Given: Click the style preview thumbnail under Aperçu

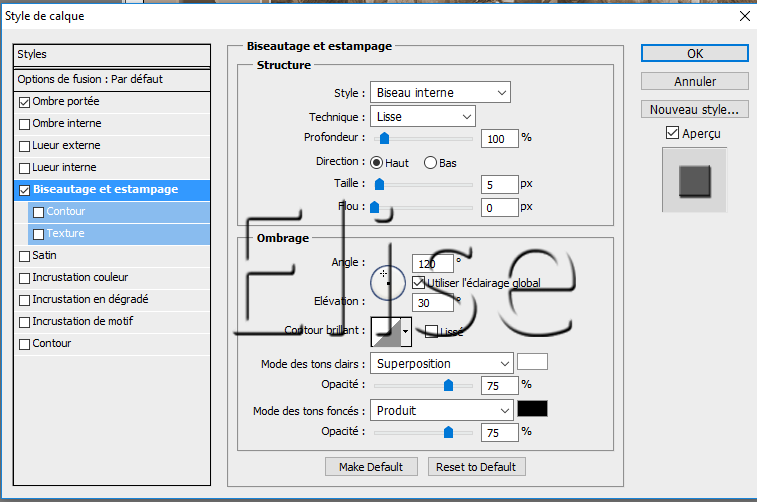Looking at the screenshot, I should (694, 181).
